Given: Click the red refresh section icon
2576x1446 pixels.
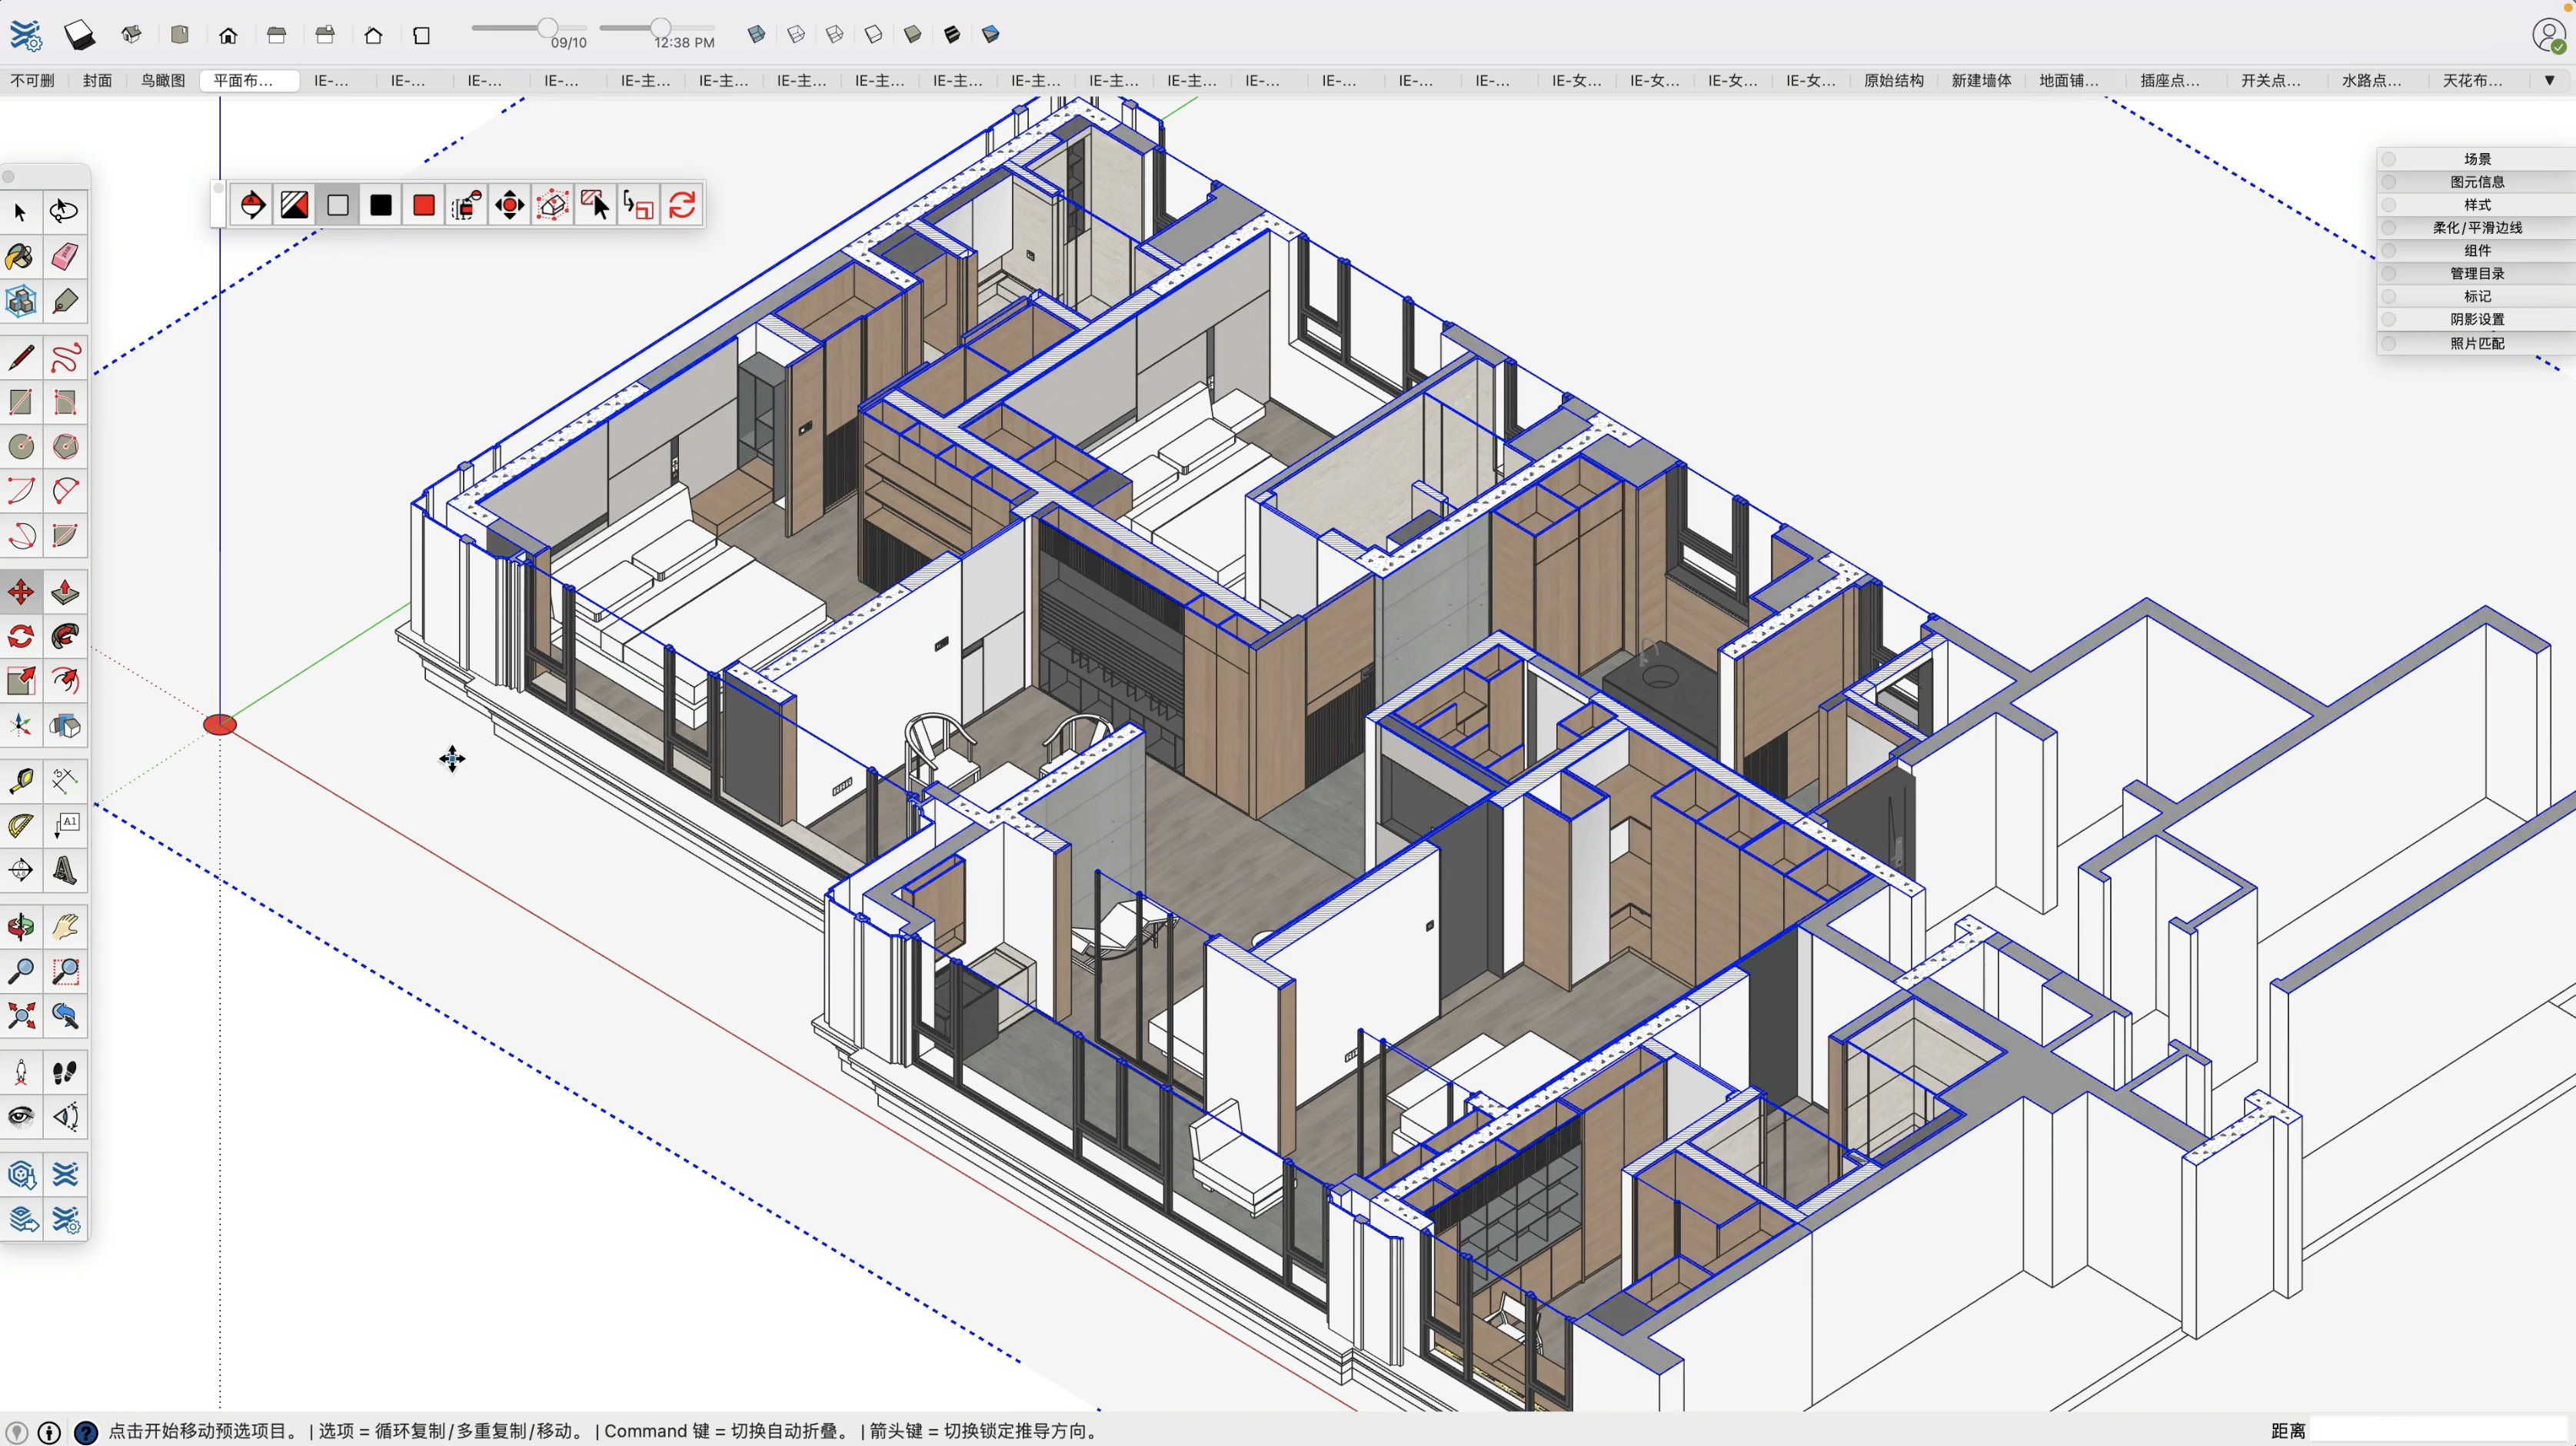Looking at the screenshot, I should pyautogui.click(x=682, y=205).
